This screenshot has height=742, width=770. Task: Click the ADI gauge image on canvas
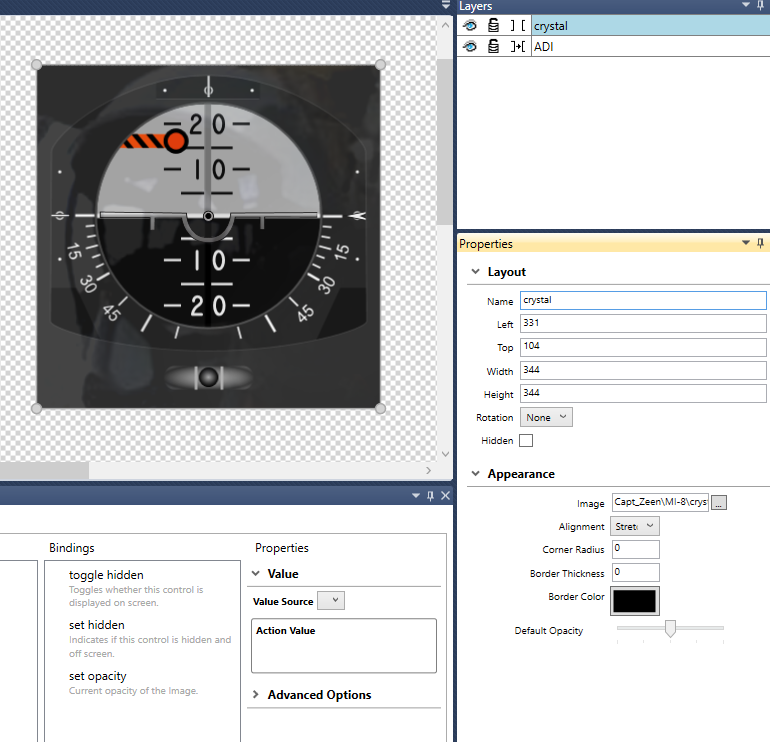(208, 236)
